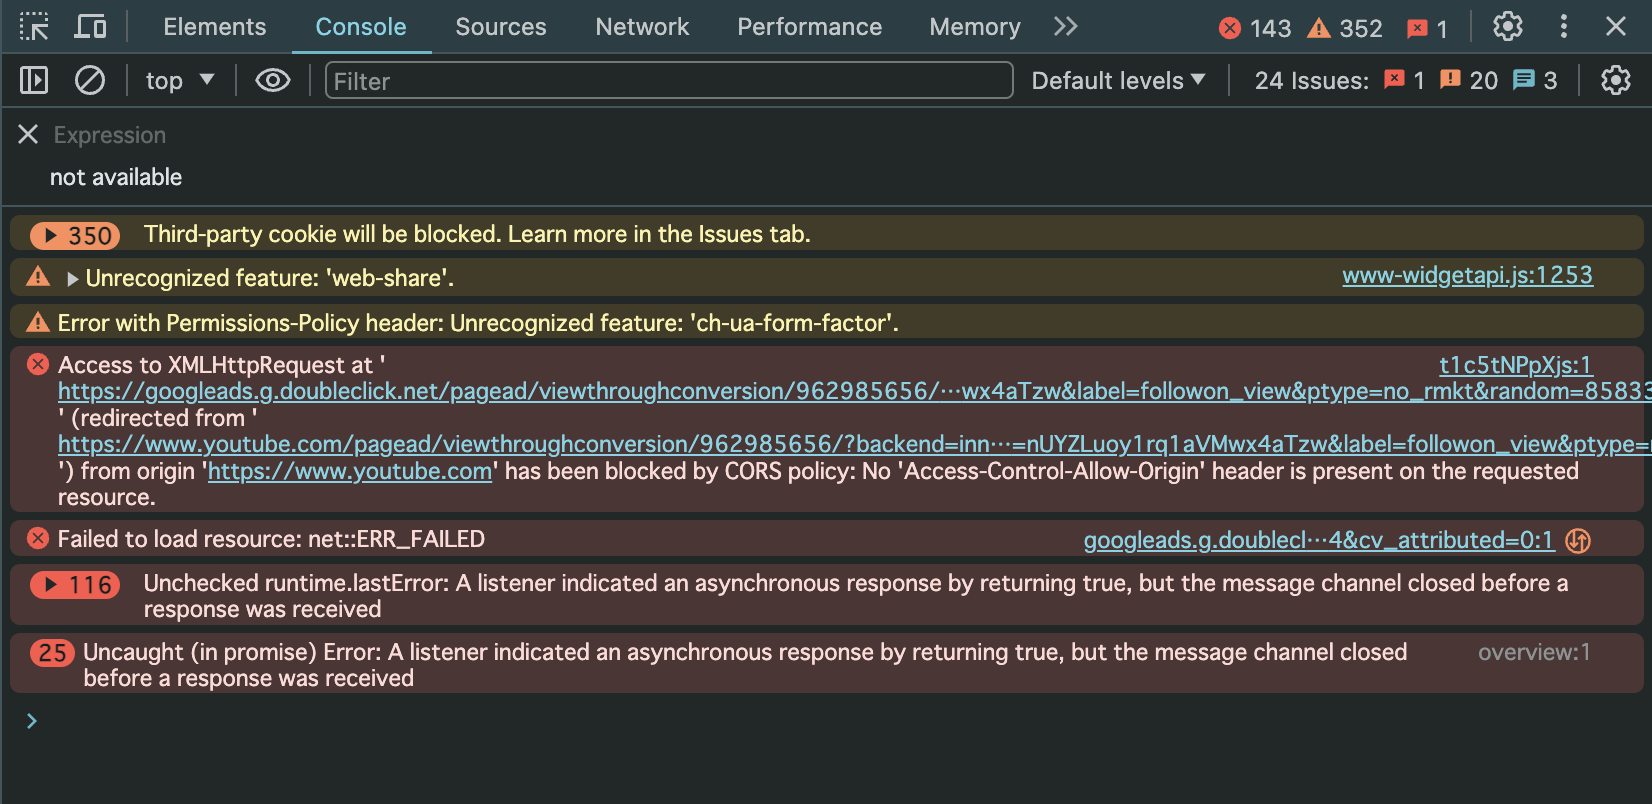Open the Network tab
The height and width of the screenshot is (804, 1652).
(x=642, y=27)
